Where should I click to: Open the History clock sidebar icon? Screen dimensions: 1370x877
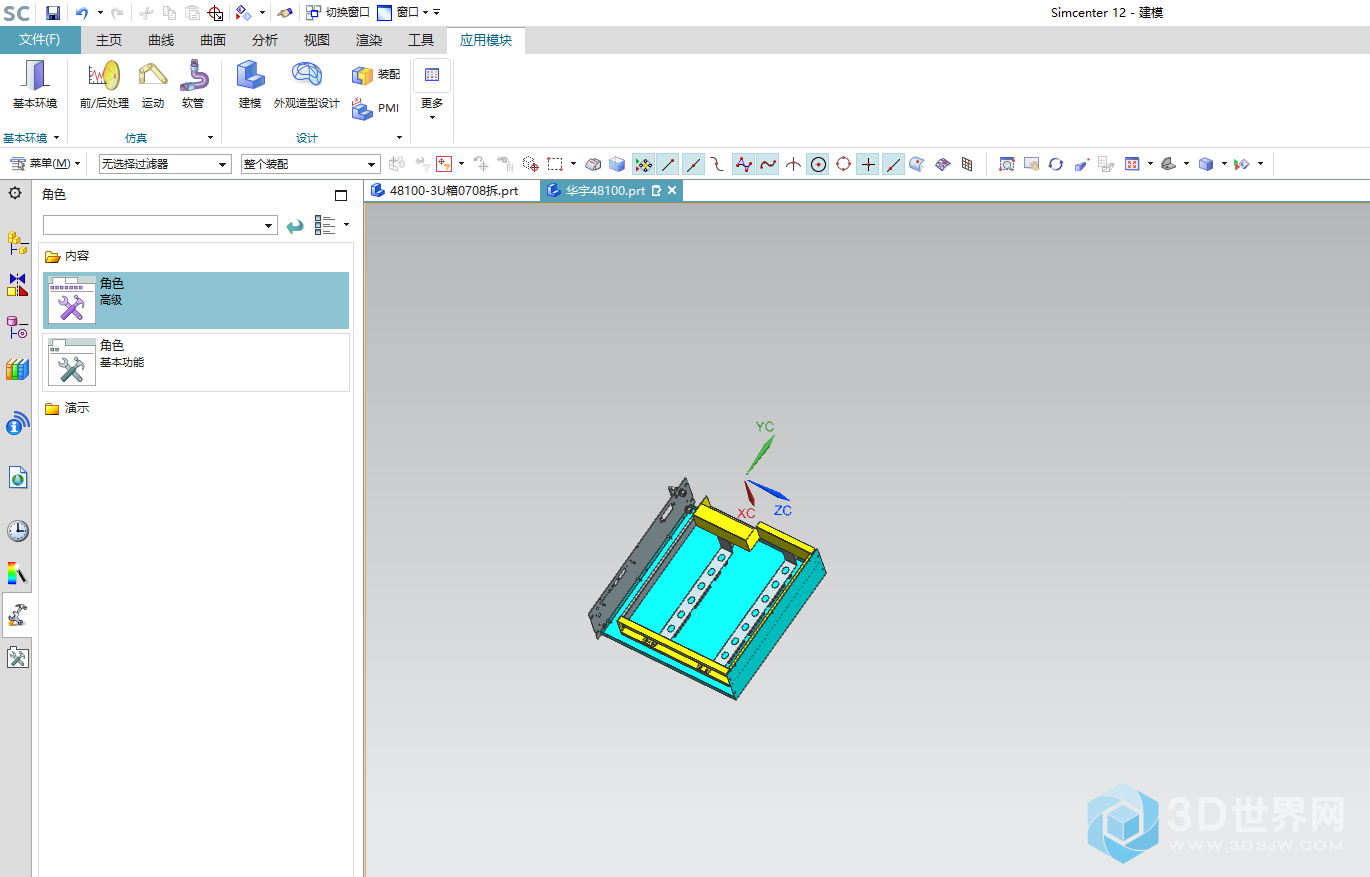coord(17,530)
